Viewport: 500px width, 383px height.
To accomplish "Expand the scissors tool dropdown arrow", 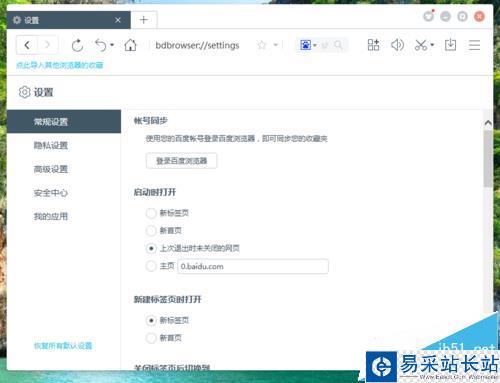I will pyautogui.click(x=432, y=45).
